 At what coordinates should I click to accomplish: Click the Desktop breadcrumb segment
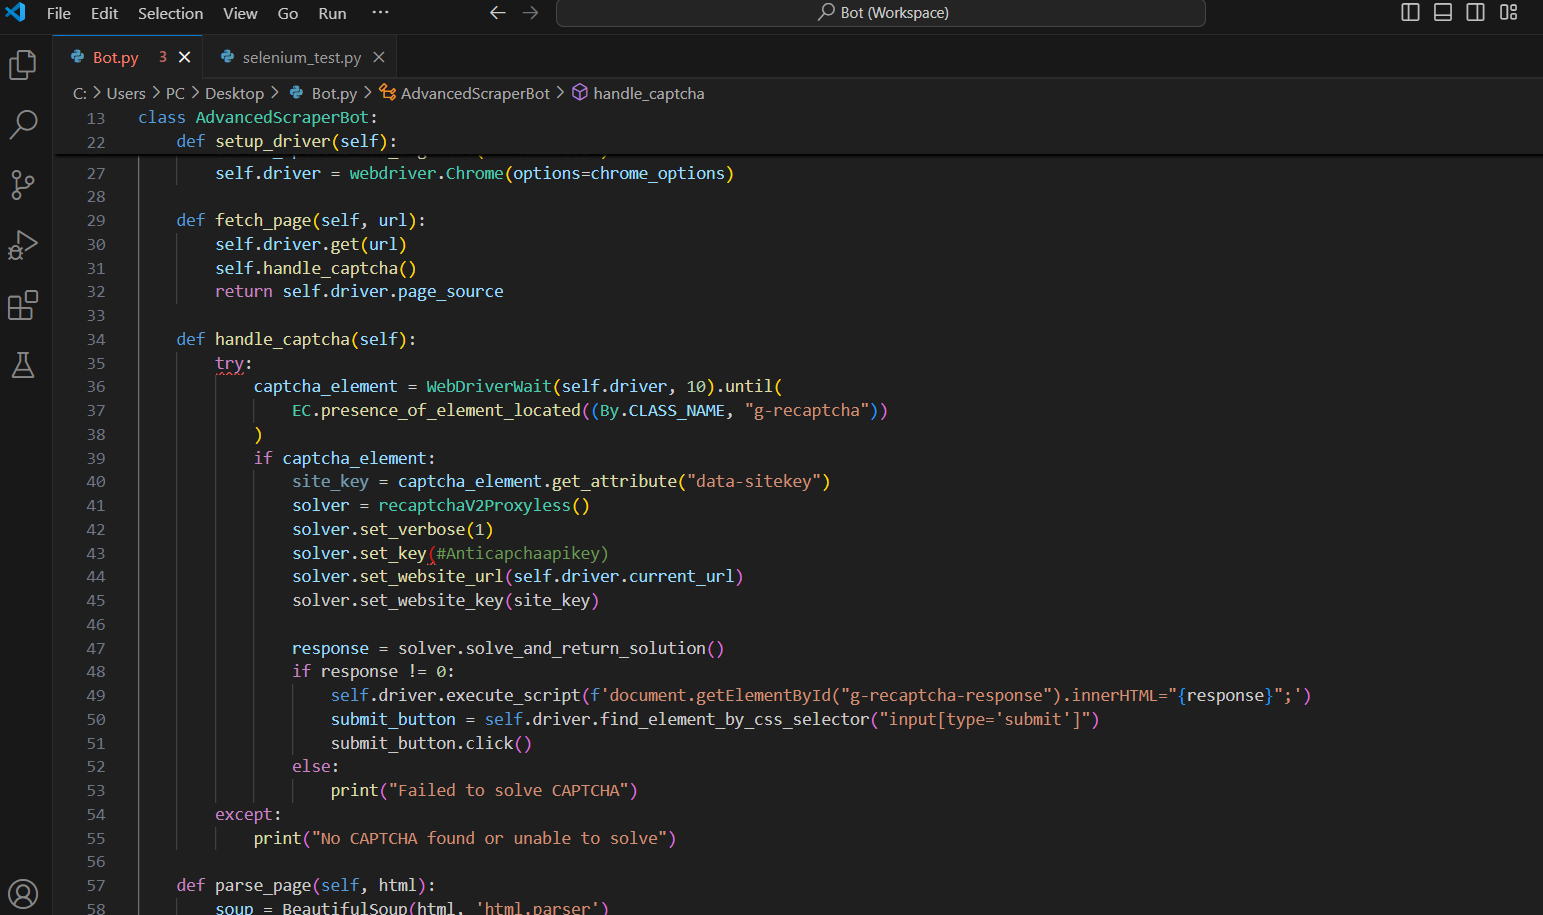234,93
